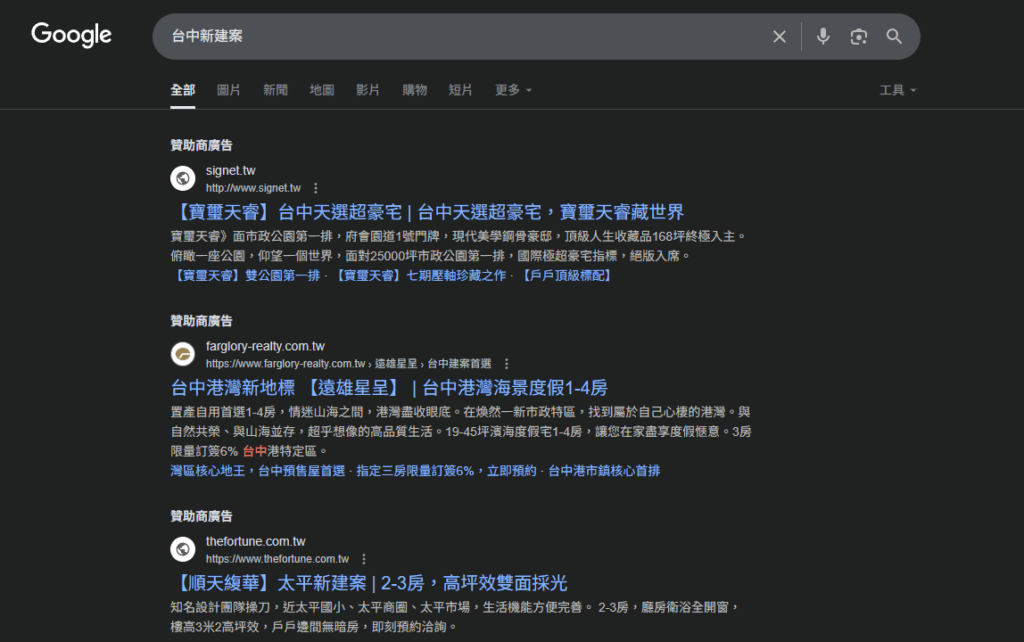The image size is (1024, 642).
Task: Switch to the 影片 tab
Action: click(368, 90)
